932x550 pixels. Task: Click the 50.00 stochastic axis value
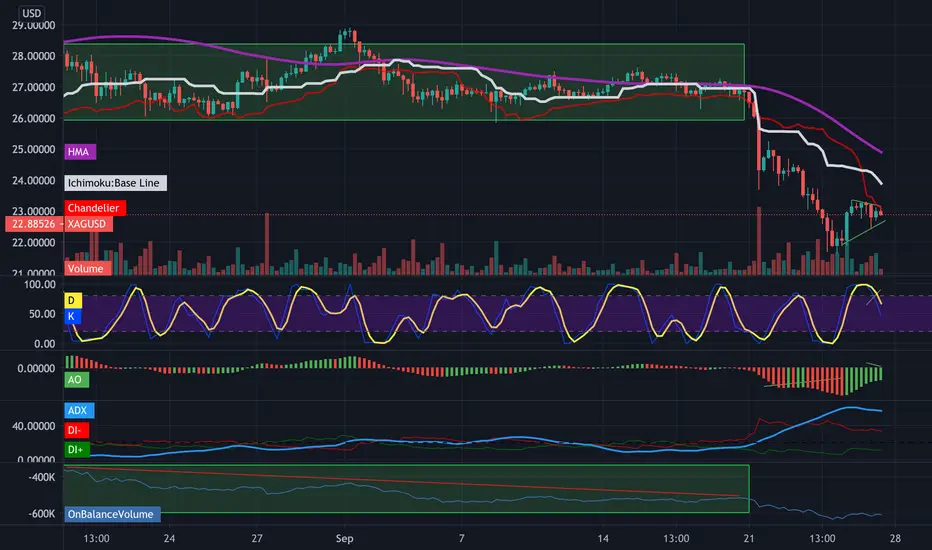(42, 314)
